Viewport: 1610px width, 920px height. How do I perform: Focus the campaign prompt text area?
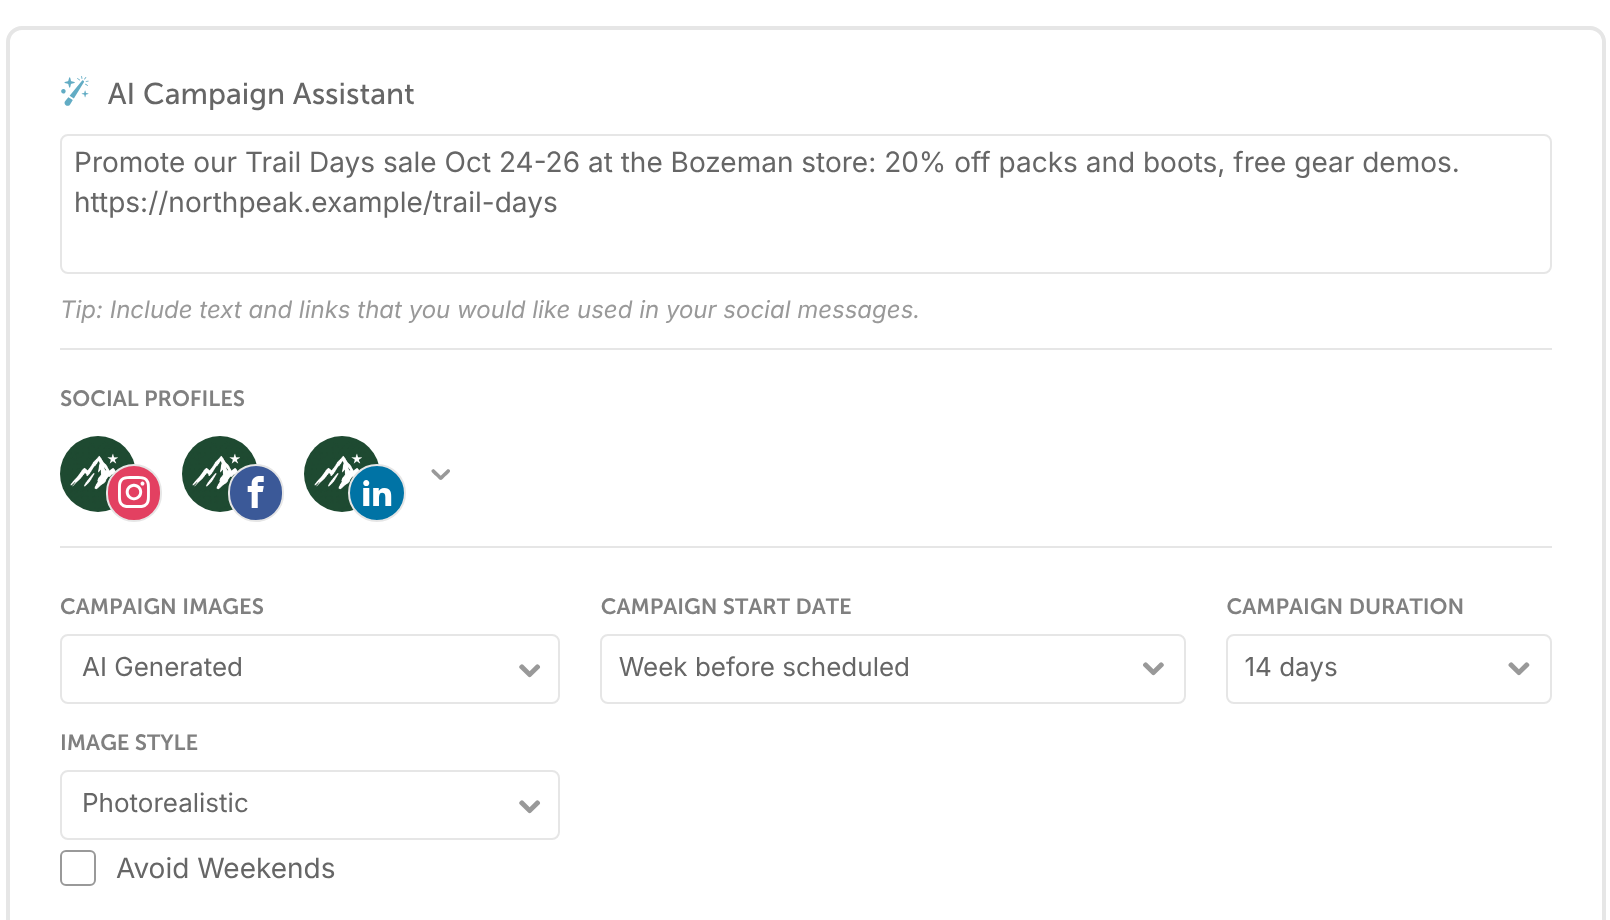806,204
